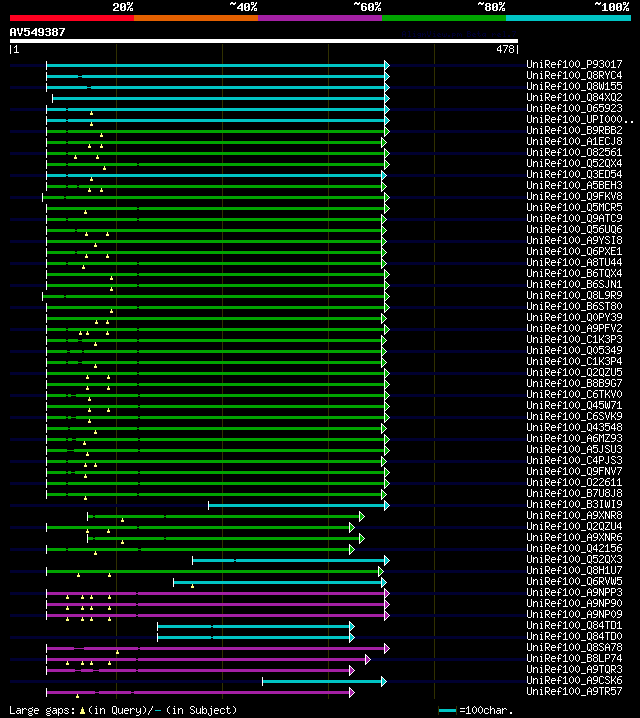Click the purple alignment bar for UniRef100_Q8SA78
The image size is (640, 718).
(x=217, y=648)
